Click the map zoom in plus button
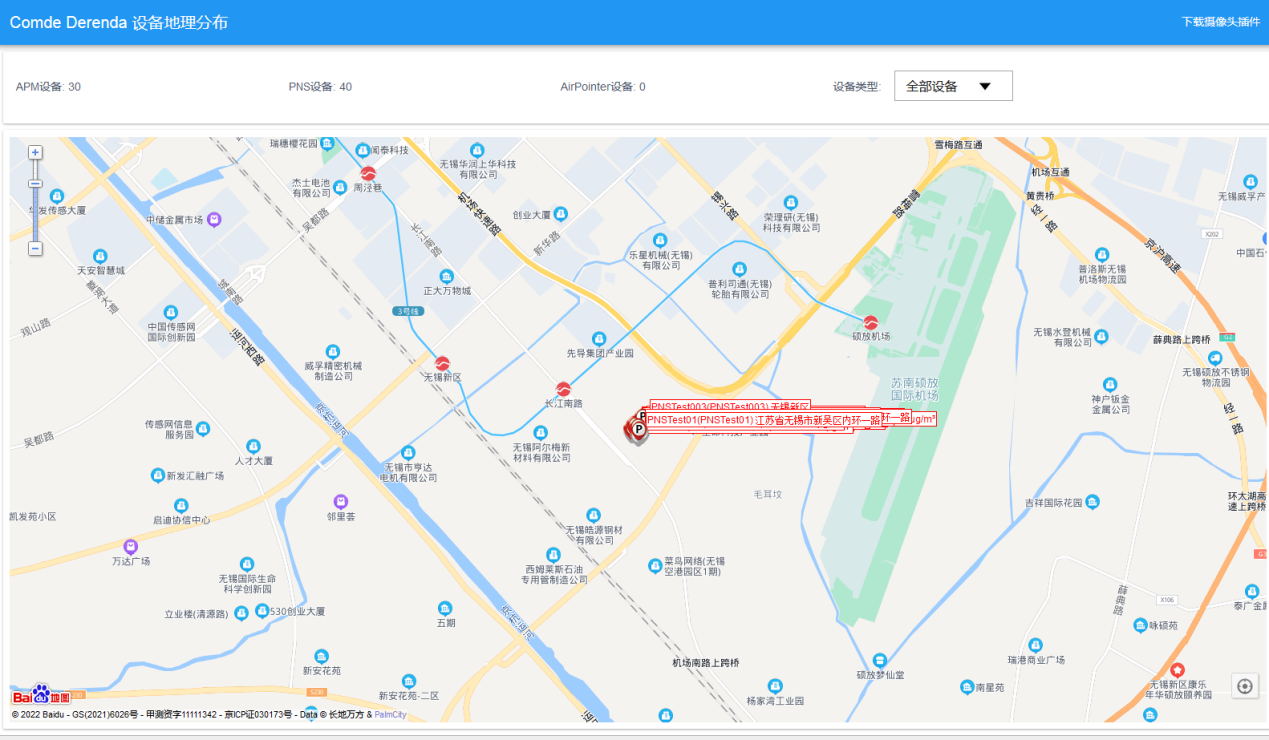The width and height of the screenshot is (1269, 740). [35, 152]
